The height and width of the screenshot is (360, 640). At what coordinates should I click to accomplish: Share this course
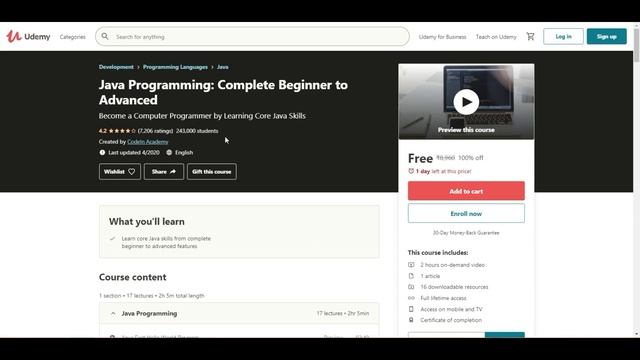164,171
